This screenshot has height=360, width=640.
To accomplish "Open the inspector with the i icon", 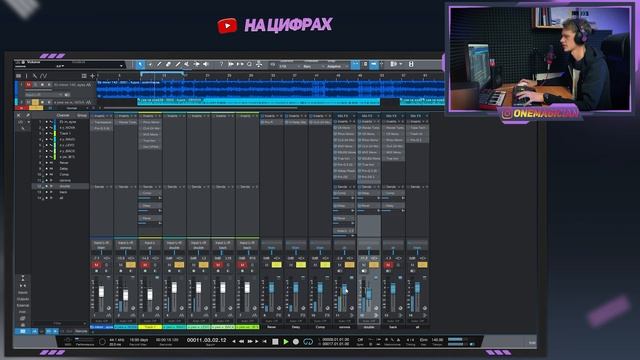I will click(x=27, y=76).
